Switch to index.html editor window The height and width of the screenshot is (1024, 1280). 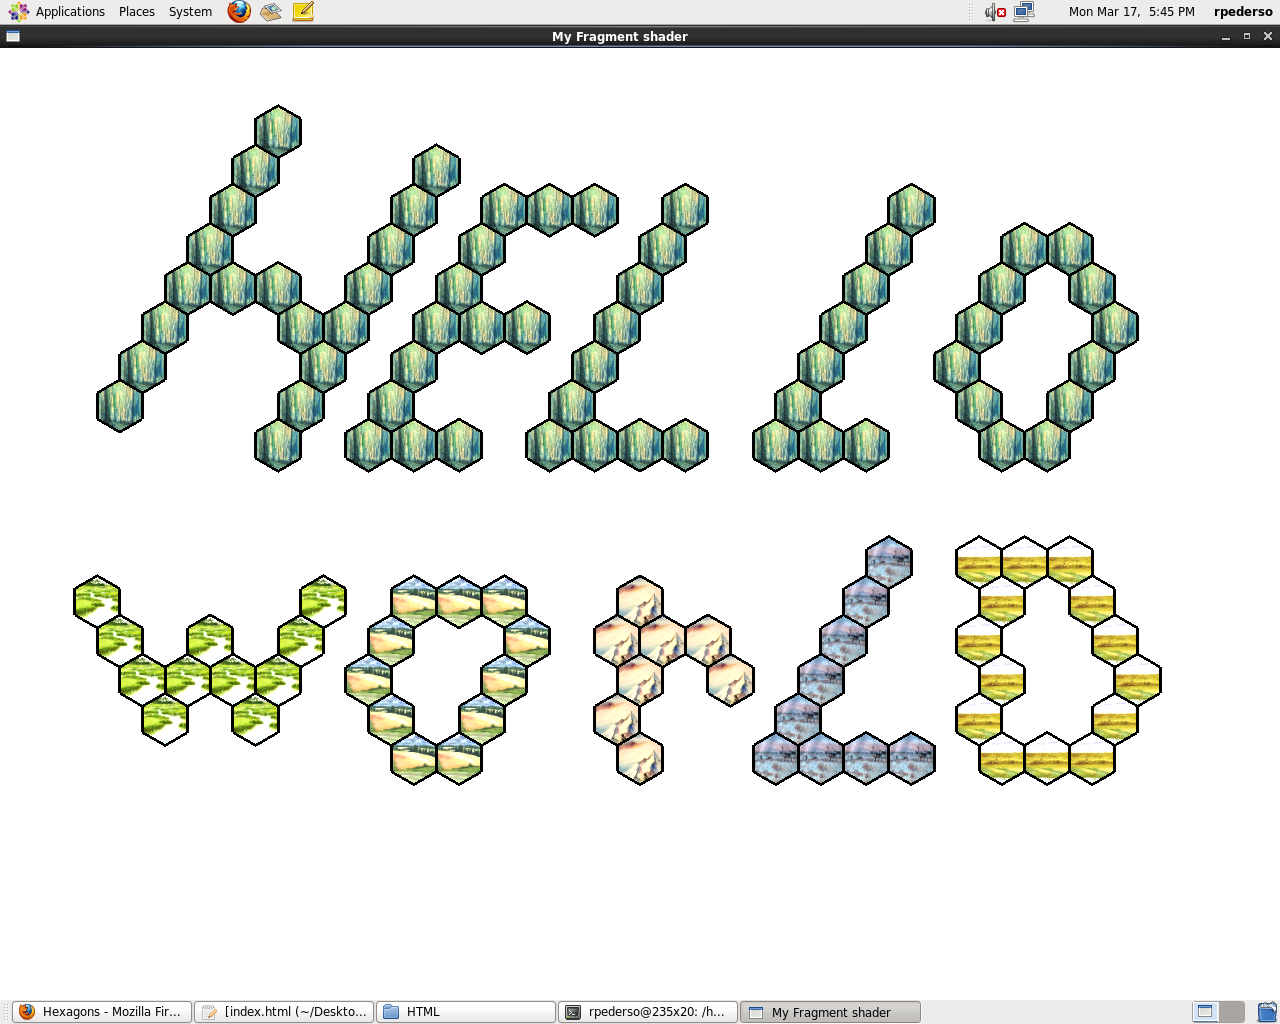pyautogui.click(x=284, y=1012)
